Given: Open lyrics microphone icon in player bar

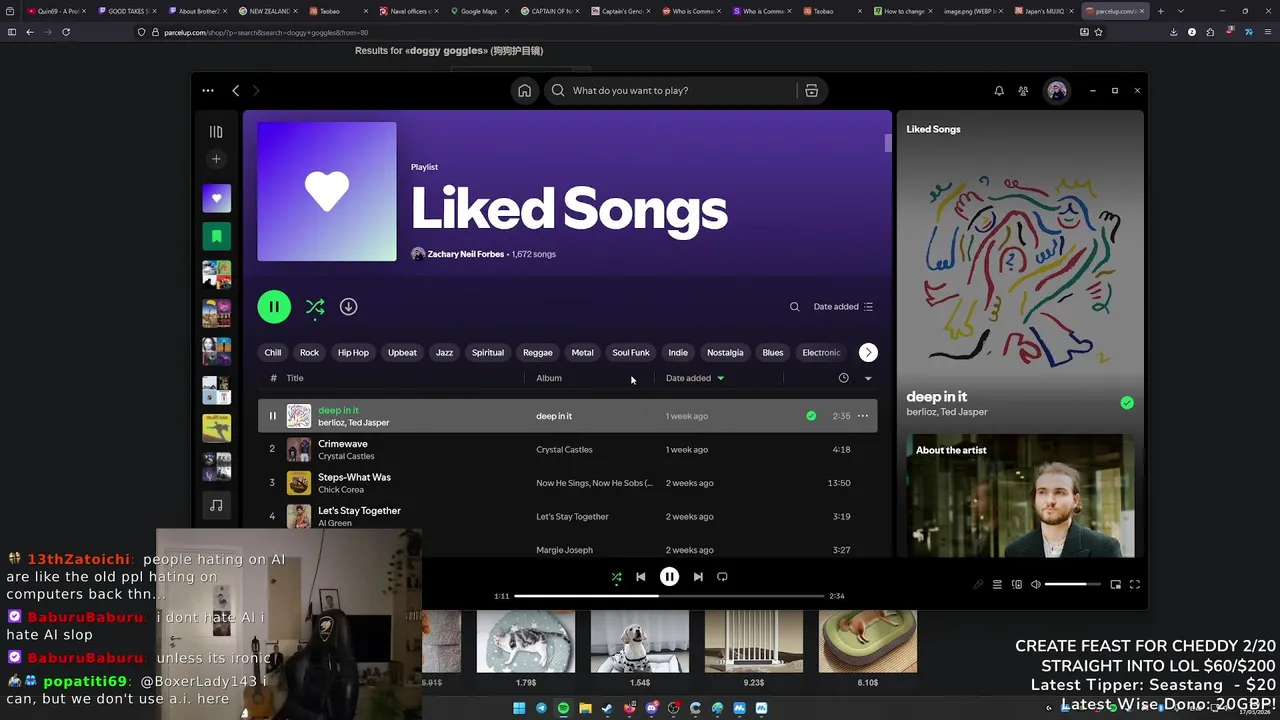Looking at the screenshot, I should (978, 585).
